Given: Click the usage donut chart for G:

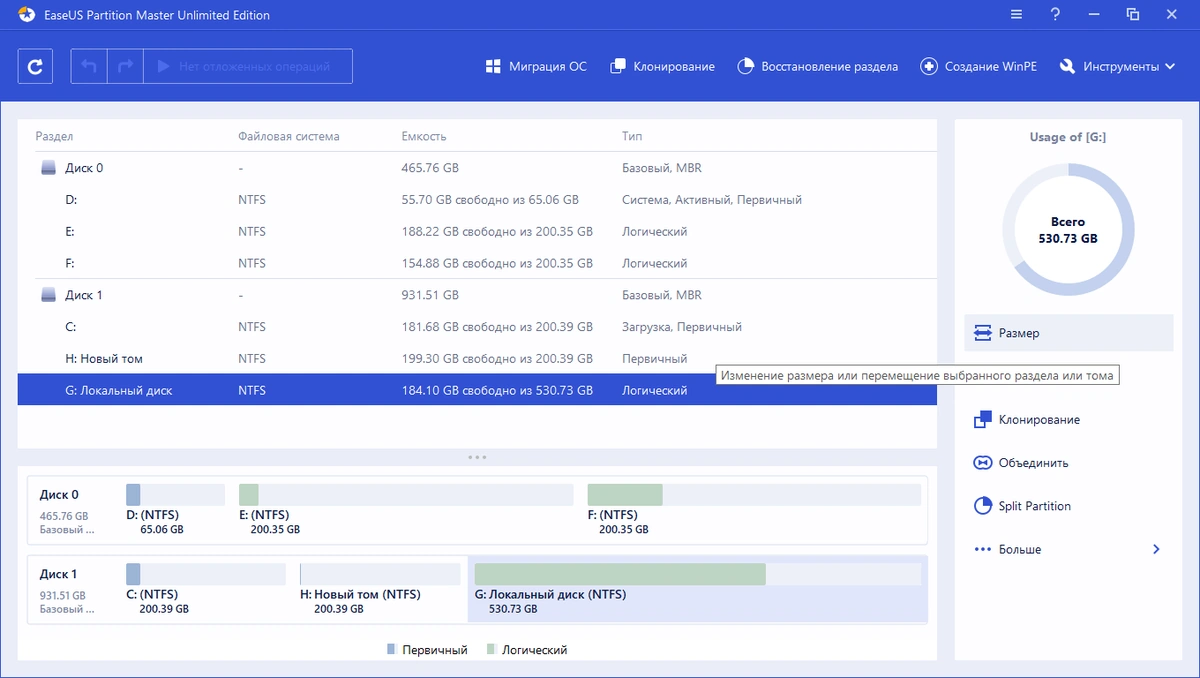Looking at the screenshot, I should click(x=1068, y=230).
